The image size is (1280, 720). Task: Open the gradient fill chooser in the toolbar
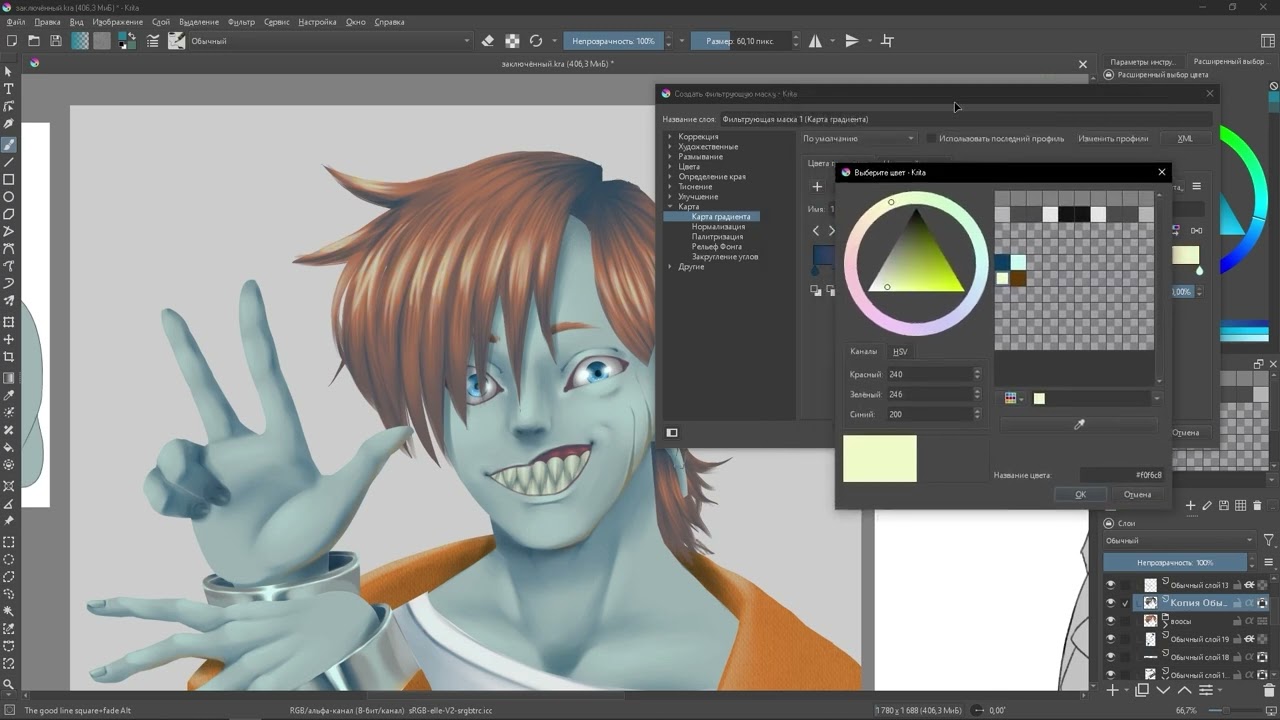80,41
